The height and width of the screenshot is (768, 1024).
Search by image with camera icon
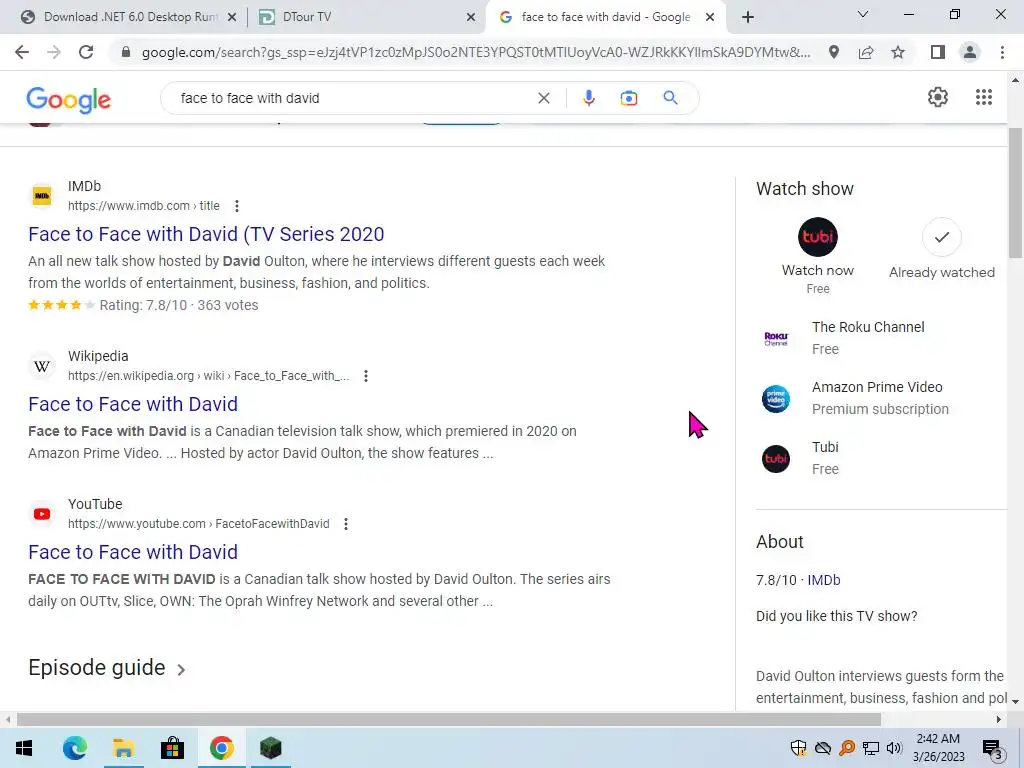point(628,98)
